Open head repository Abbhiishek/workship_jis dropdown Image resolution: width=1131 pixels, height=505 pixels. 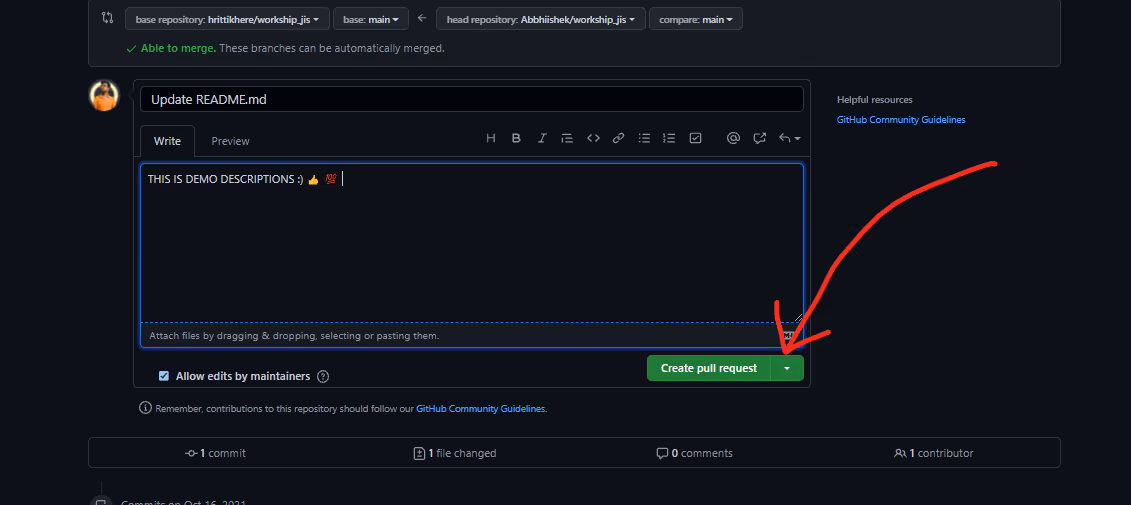541,19
